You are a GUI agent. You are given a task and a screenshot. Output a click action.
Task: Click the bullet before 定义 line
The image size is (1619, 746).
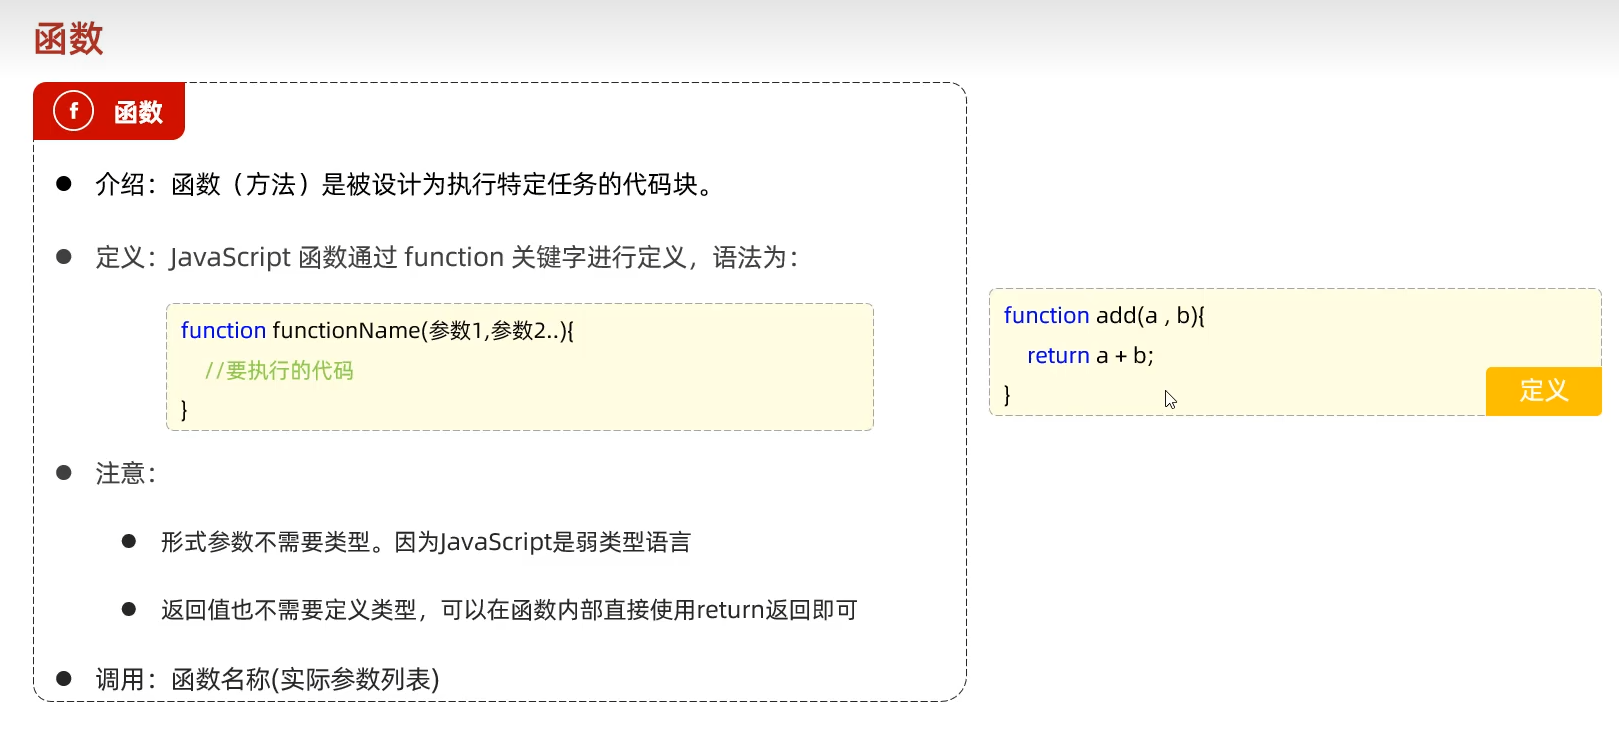(x=64, y=257)
